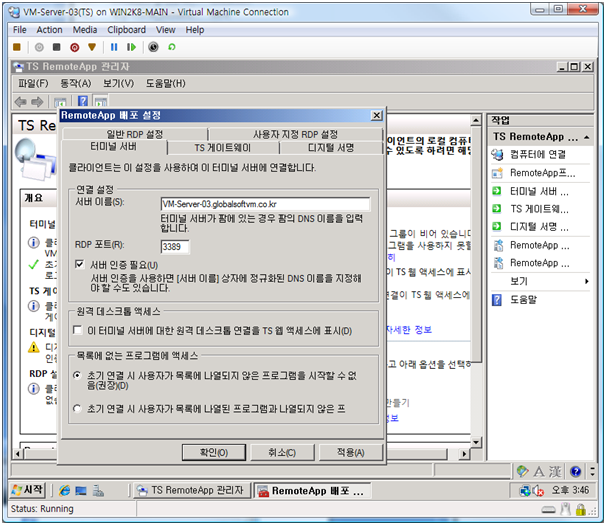Open Hyper-V Clipboard menu
606x525 pixels.
tap(126, 30)
